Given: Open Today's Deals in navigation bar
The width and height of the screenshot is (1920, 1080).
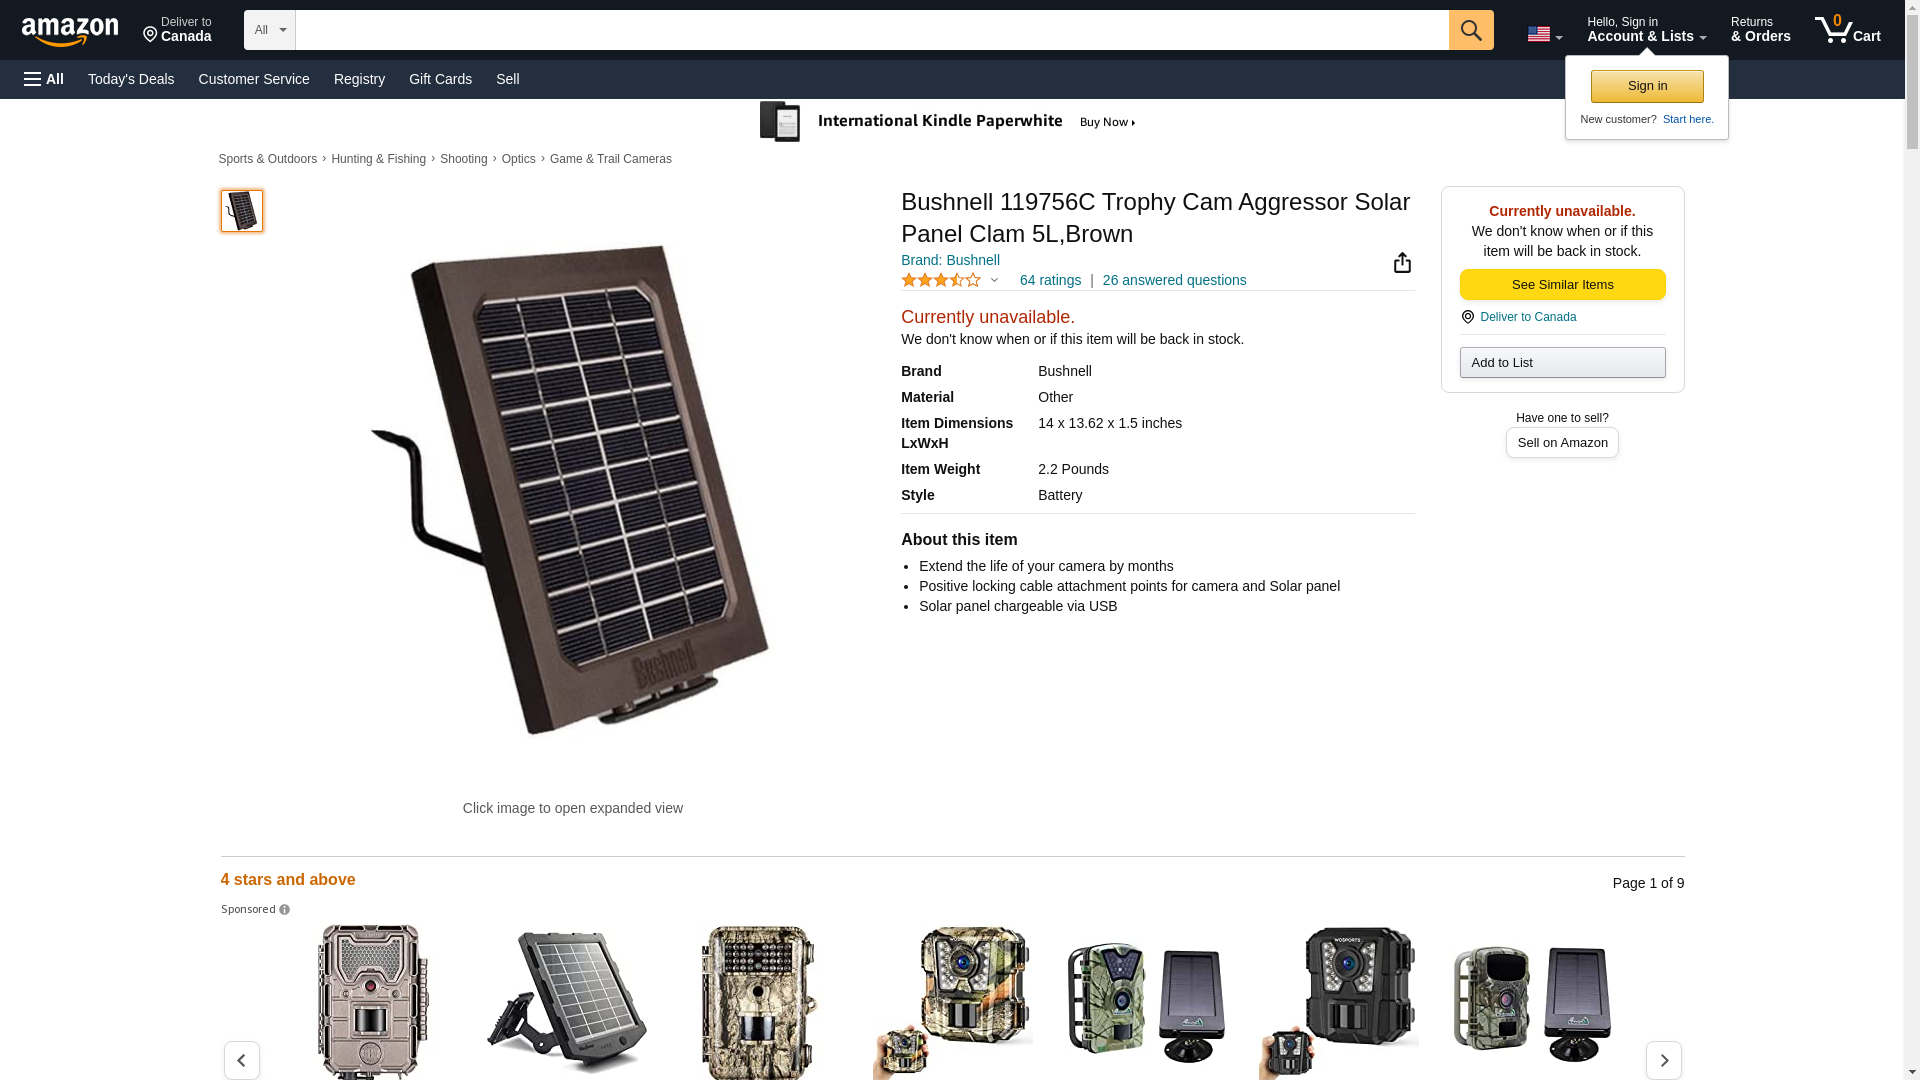Looking at the screenshot, I should tap(131, 79).
